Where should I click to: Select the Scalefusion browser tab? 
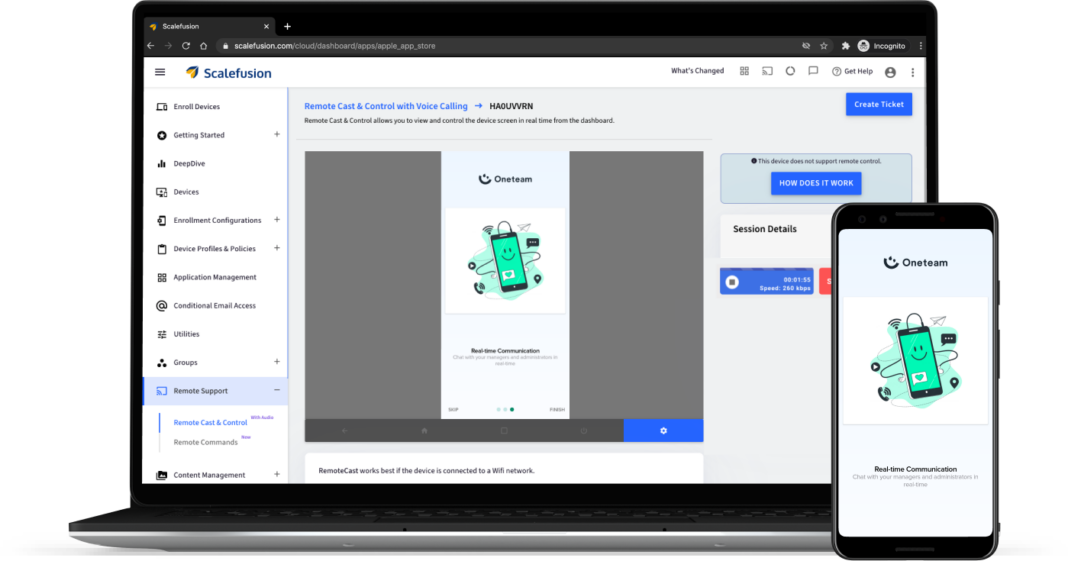208,27
